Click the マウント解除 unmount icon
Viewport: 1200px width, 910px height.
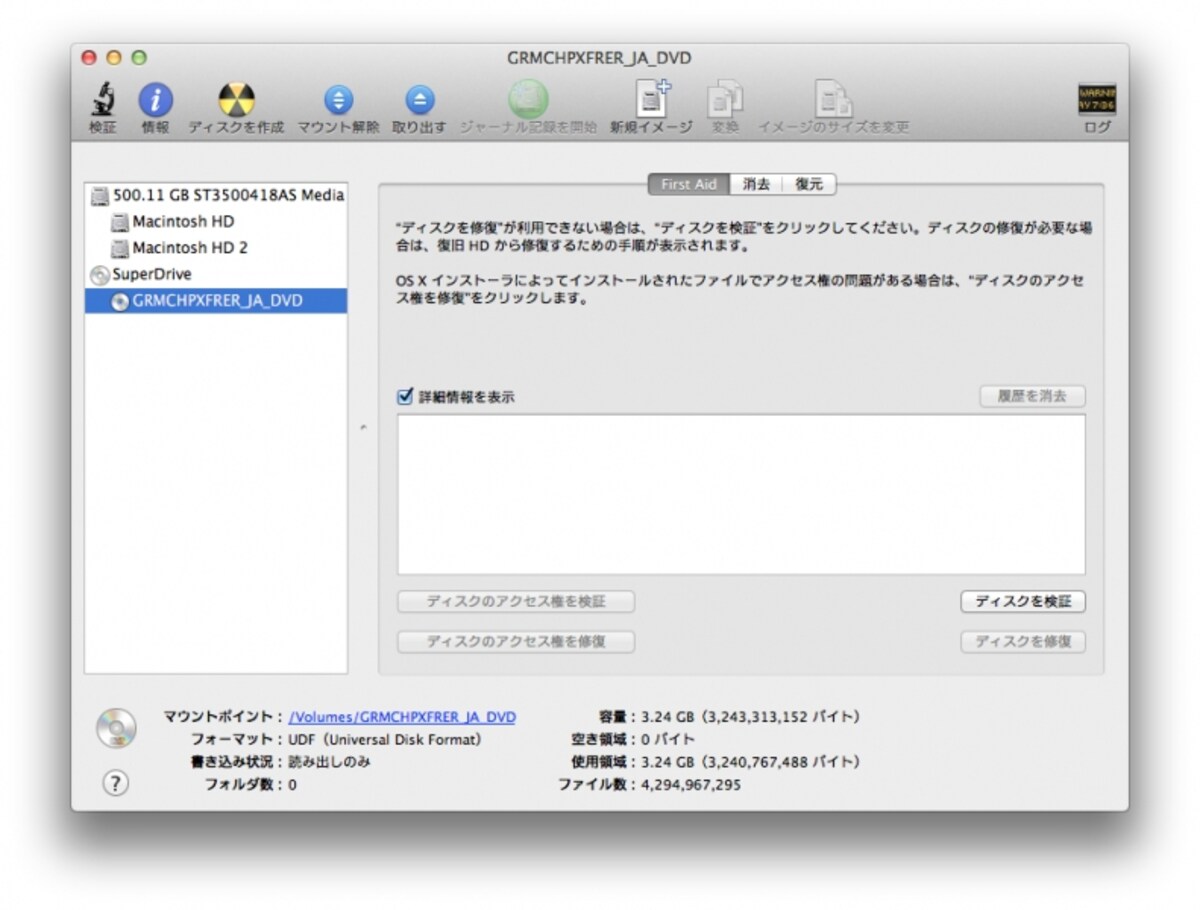click(x=338, y=99)
